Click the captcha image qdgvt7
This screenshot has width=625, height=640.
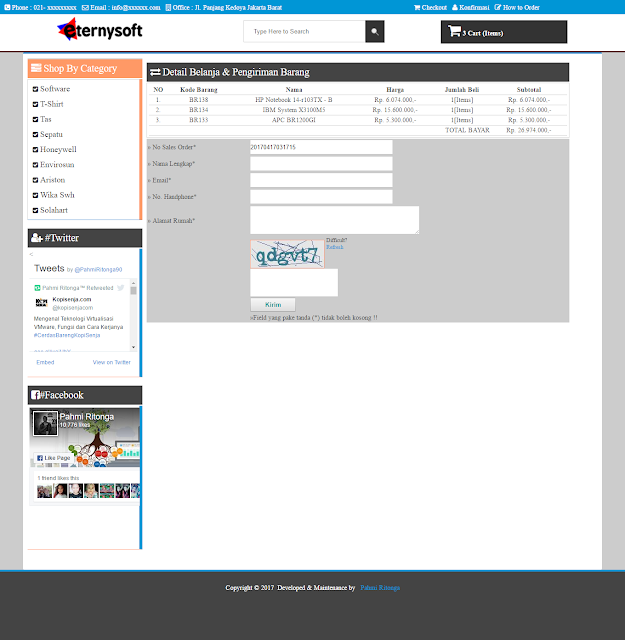287,254
